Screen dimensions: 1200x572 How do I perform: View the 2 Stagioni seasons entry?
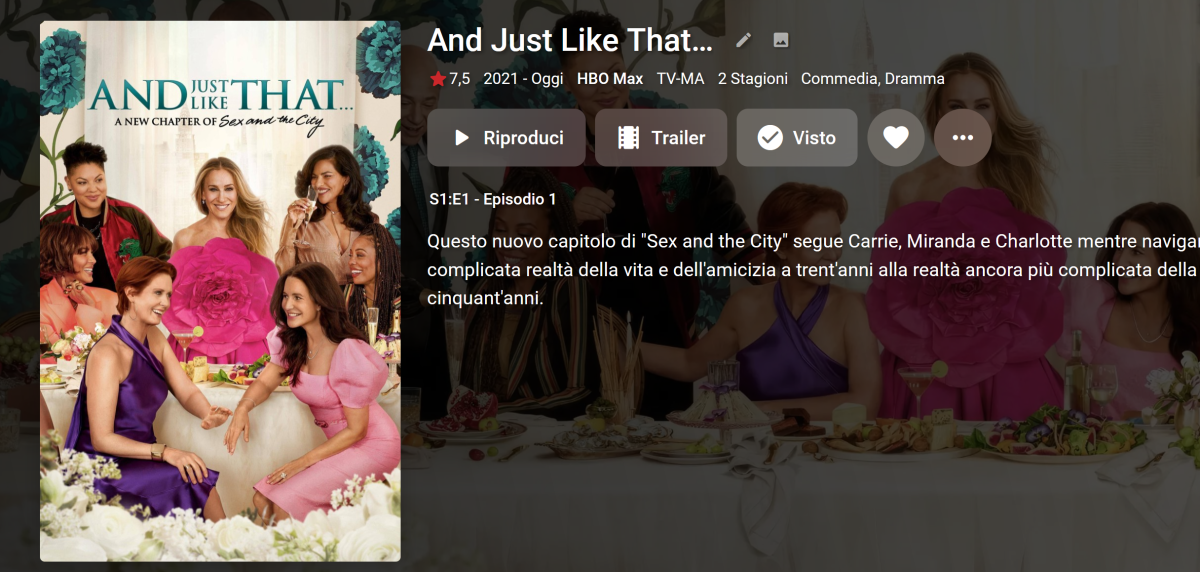click(x=753, y=79)
